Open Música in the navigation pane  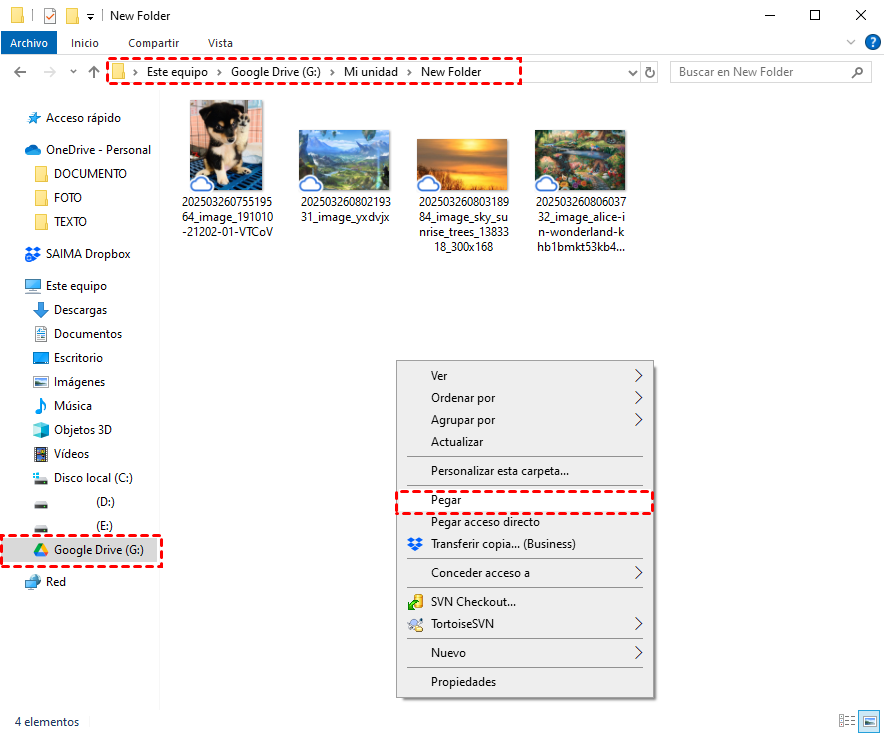[63, 406]
